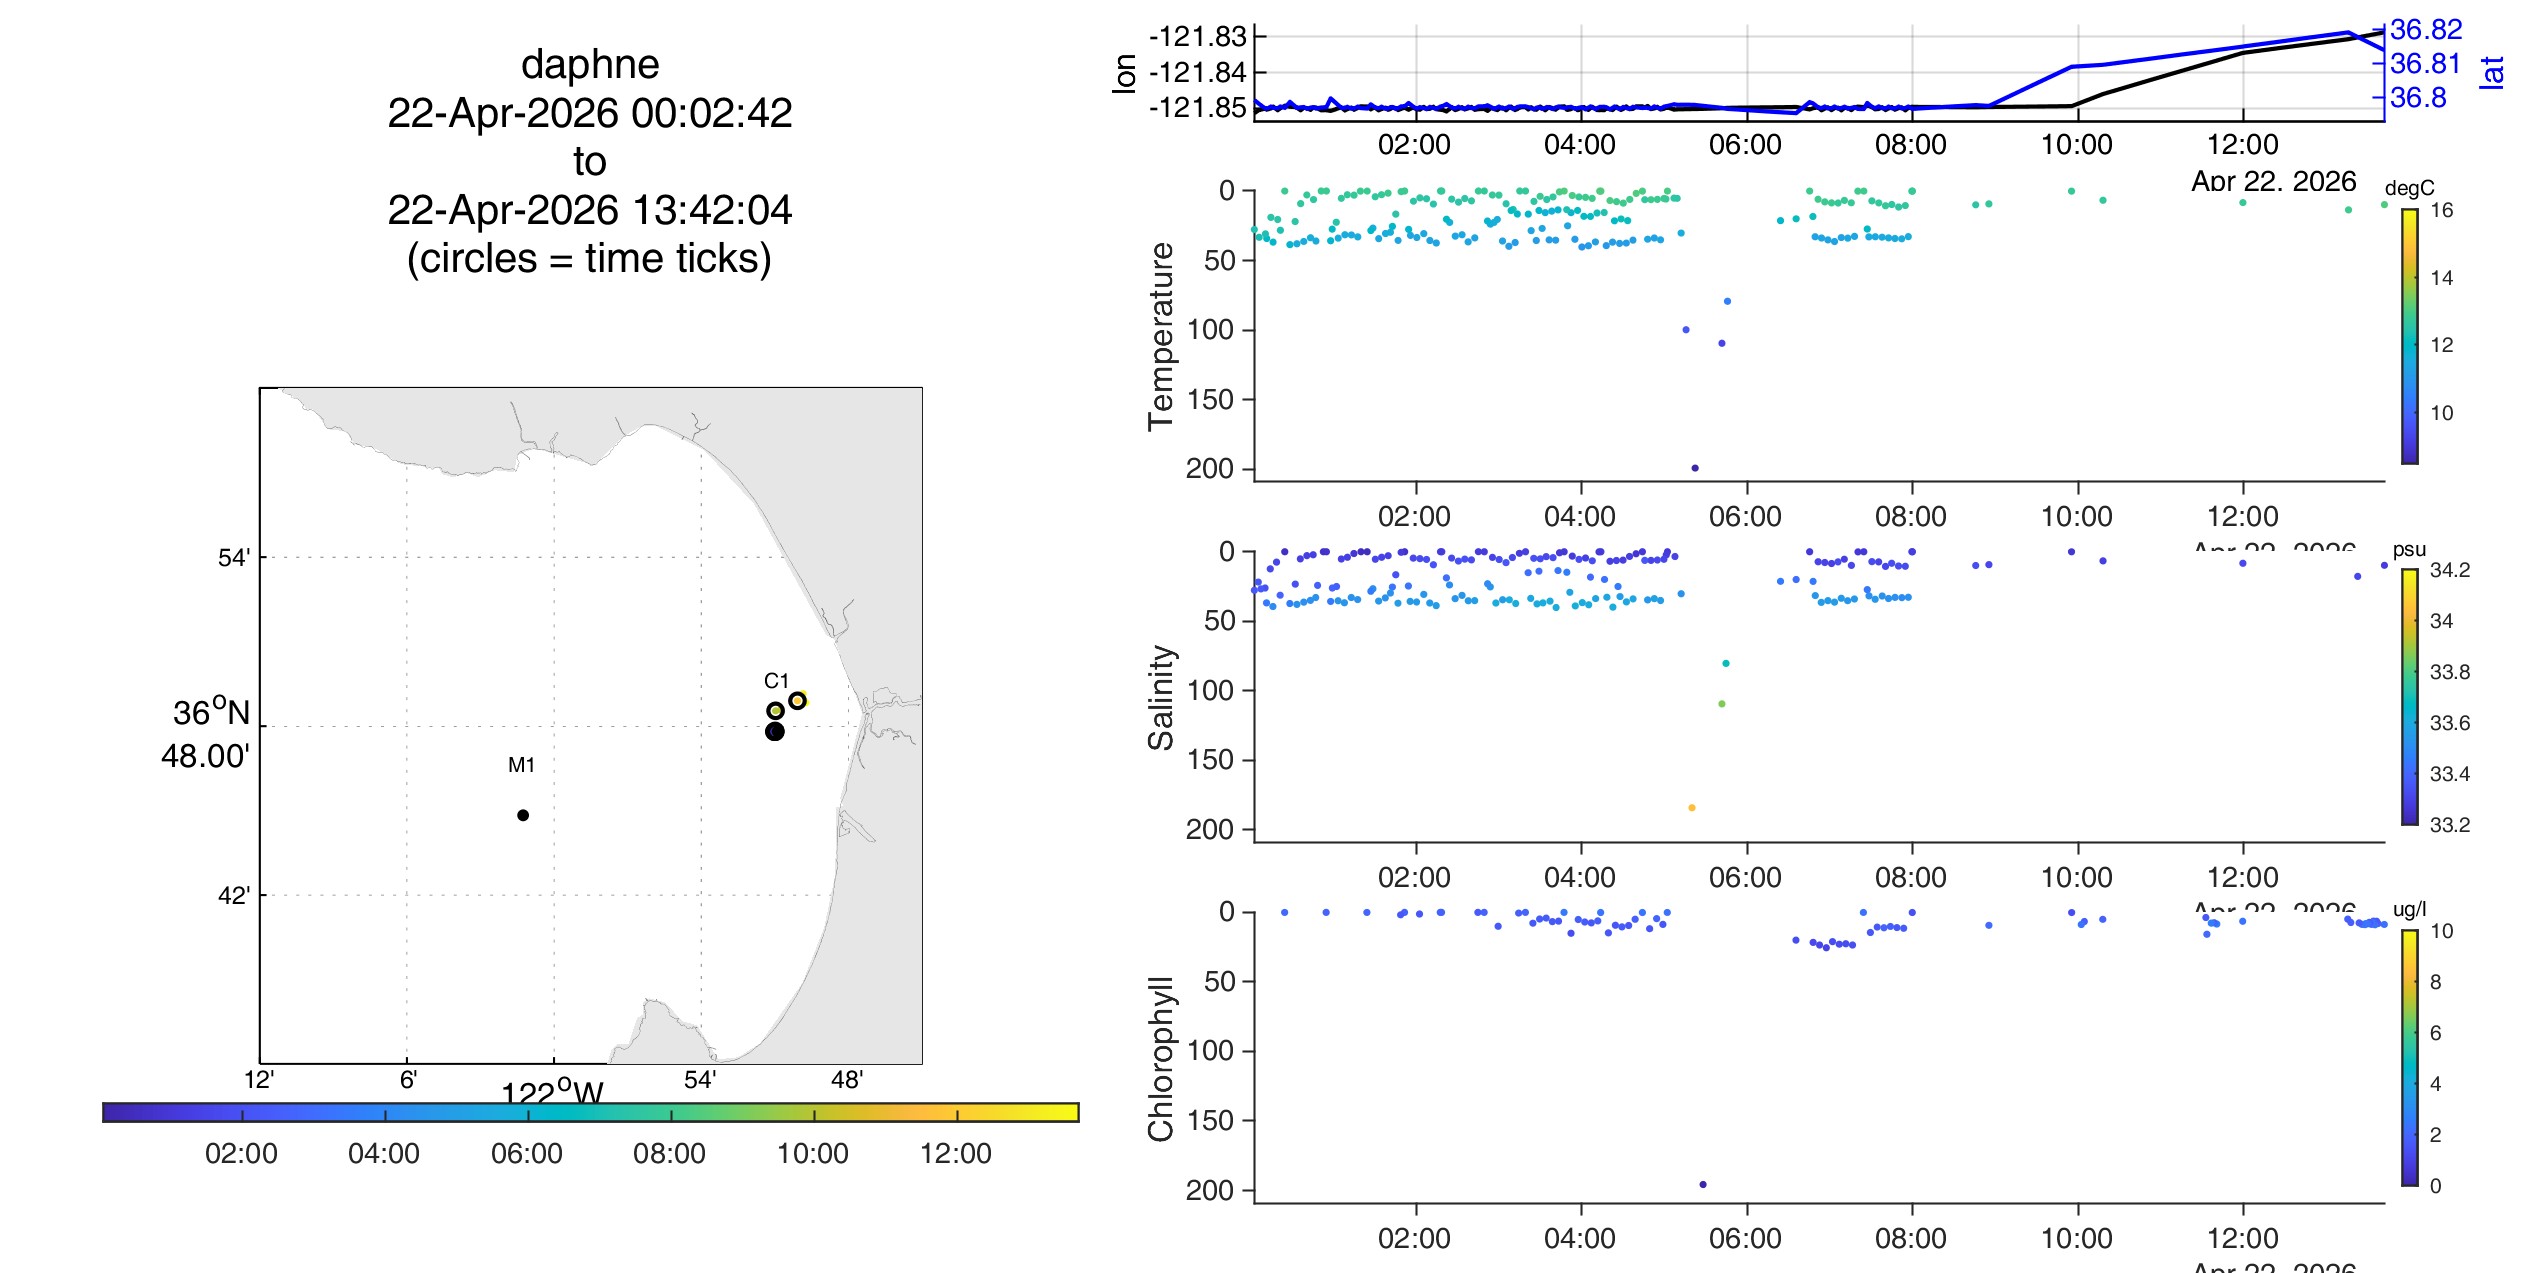Click the green salinity point near 110 depth

point(1722,704)
